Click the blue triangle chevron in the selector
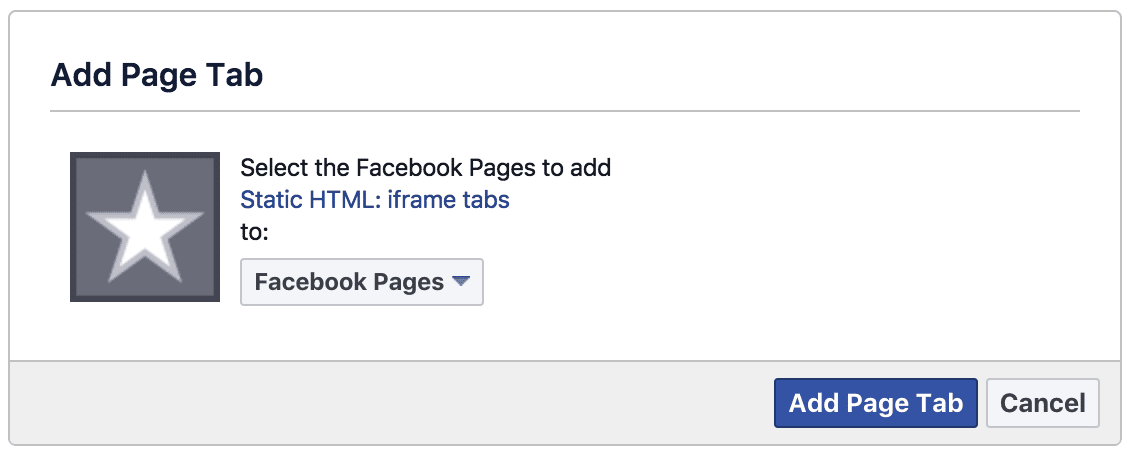 [x=461, y=281]
